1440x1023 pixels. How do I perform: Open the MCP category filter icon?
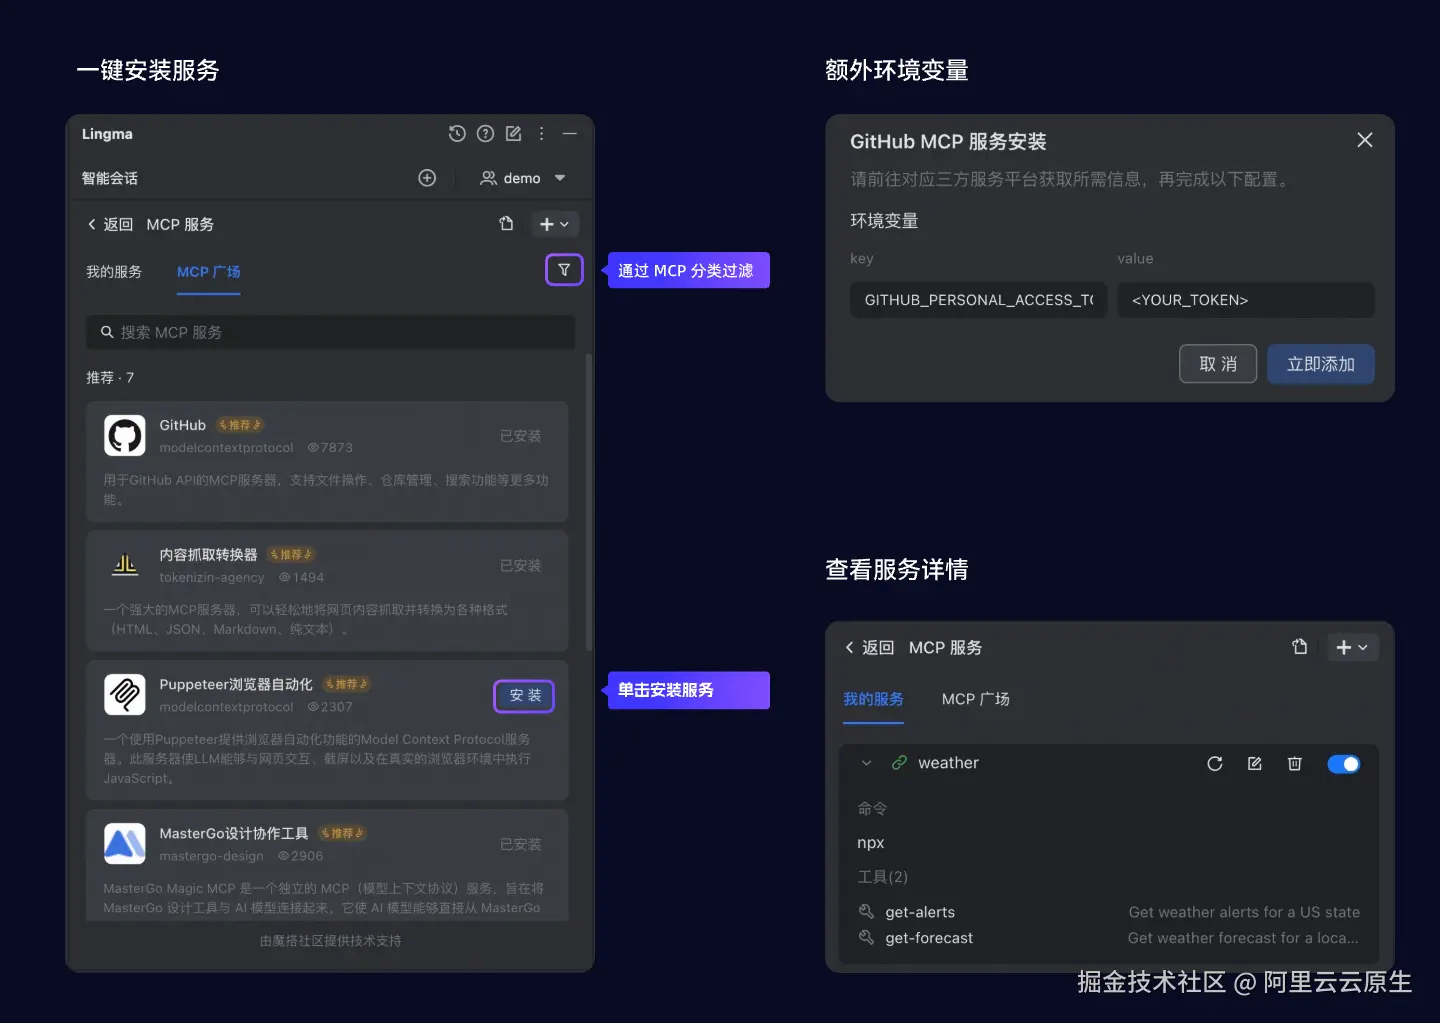(x=564, y=270)
